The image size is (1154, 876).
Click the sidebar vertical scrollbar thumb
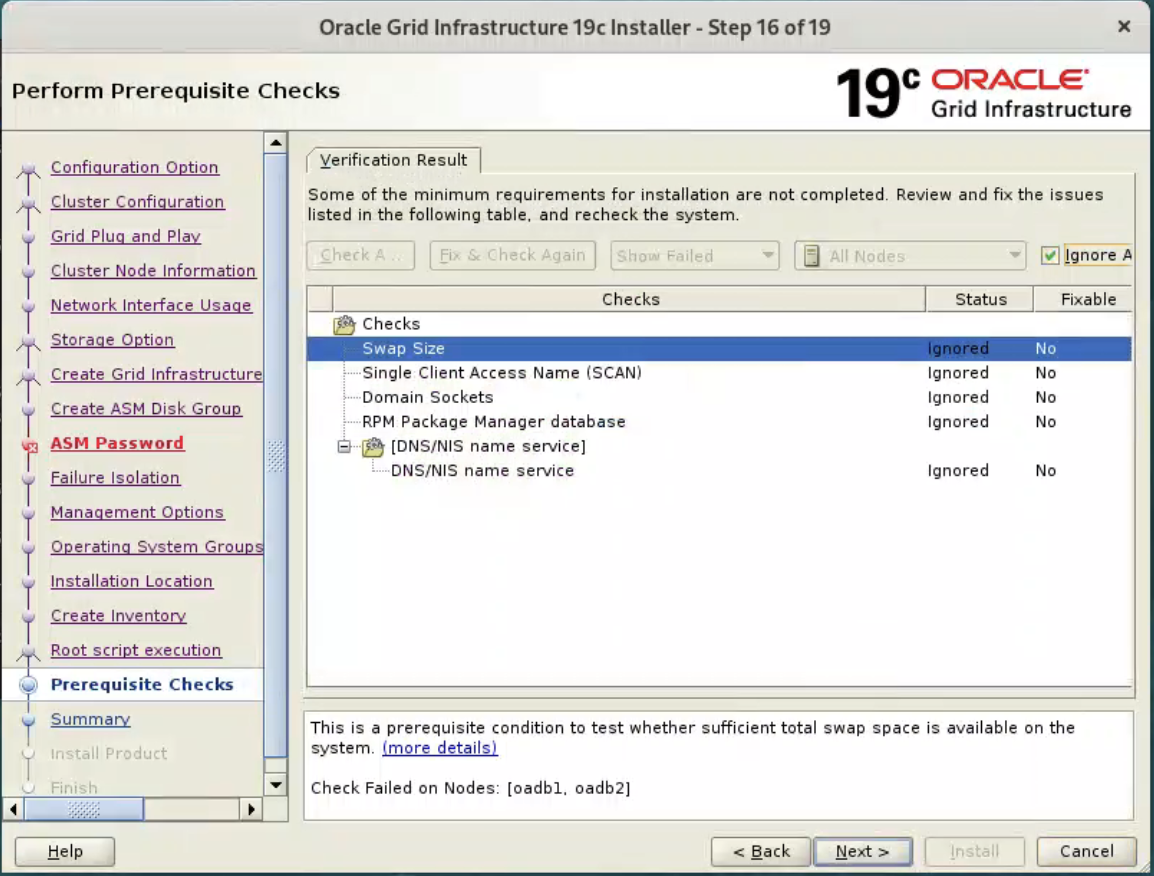click(x=276, y=455)
